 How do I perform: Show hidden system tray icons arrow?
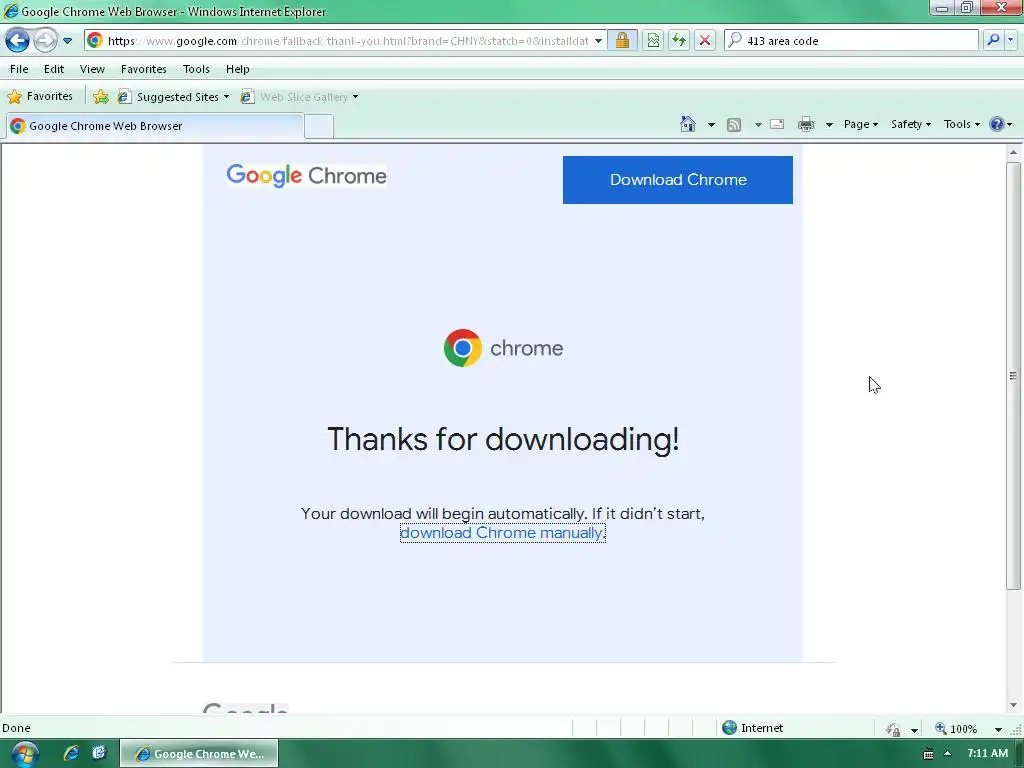pyautogui.click(x=948, y=754)
